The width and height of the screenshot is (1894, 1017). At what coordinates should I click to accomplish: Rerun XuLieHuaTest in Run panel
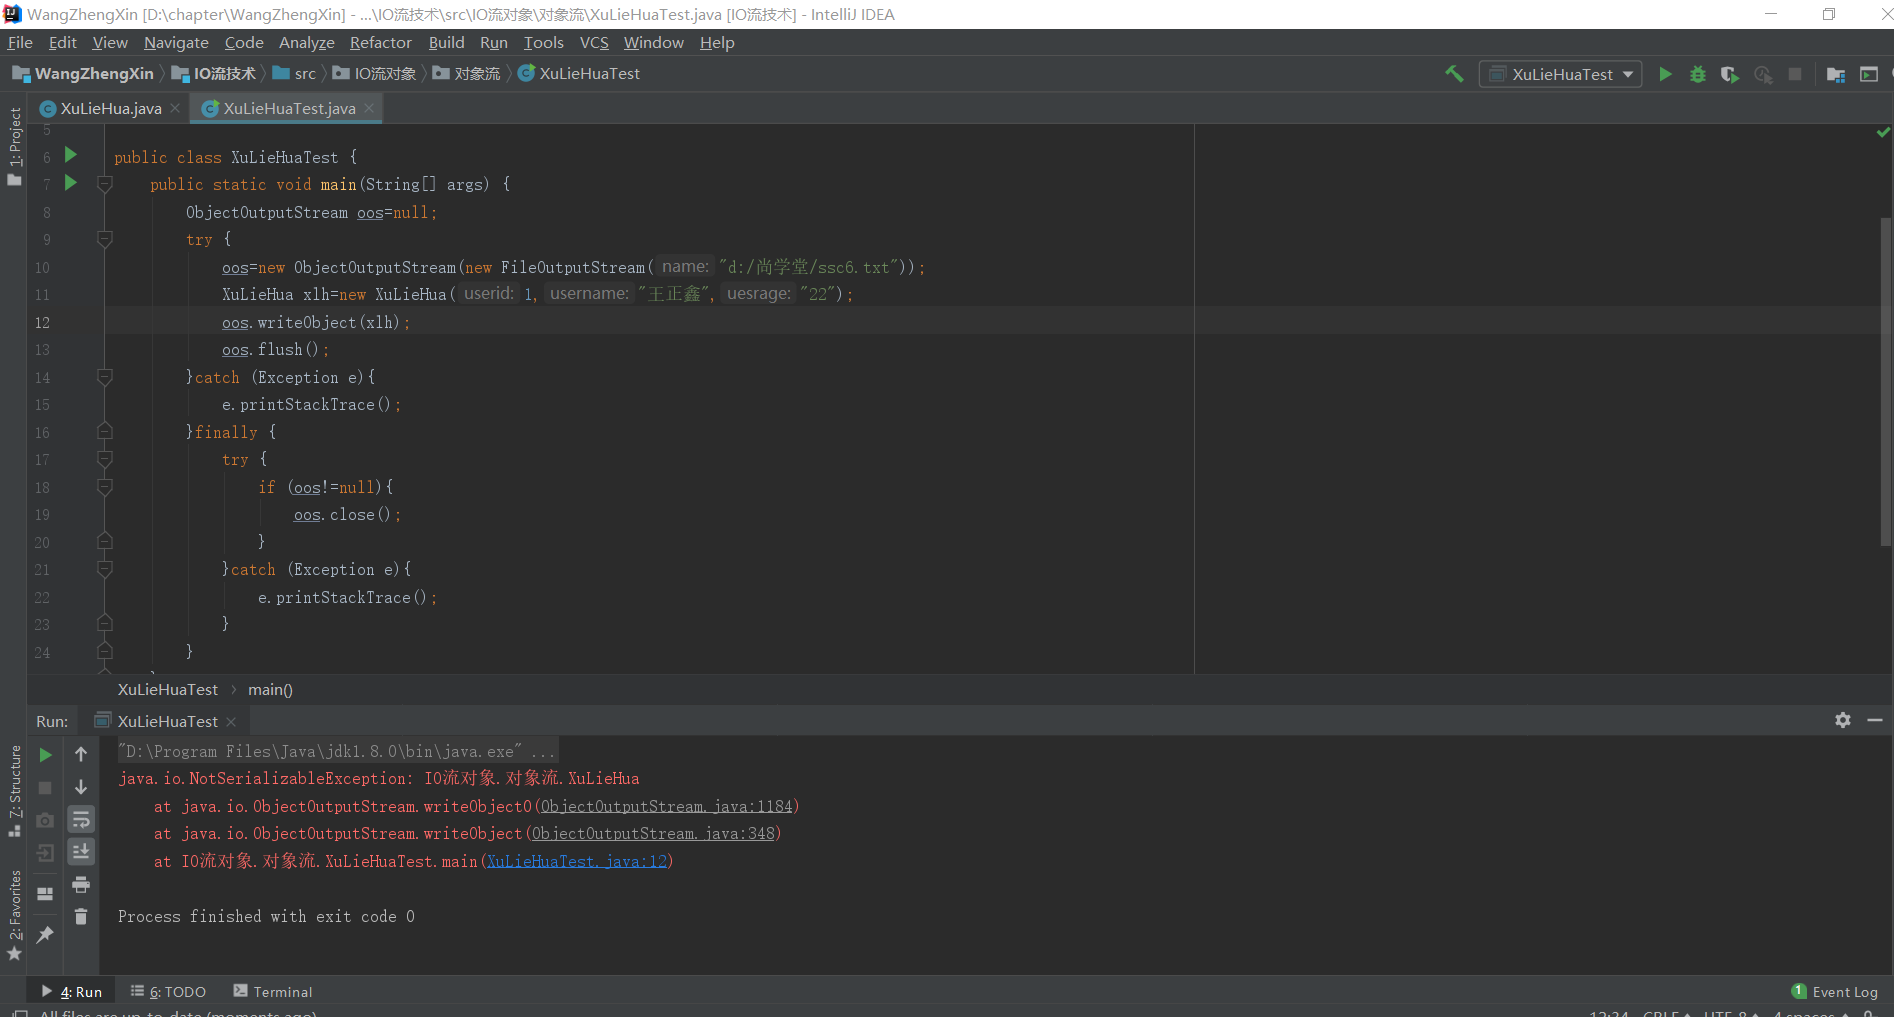tap(45, 755)
